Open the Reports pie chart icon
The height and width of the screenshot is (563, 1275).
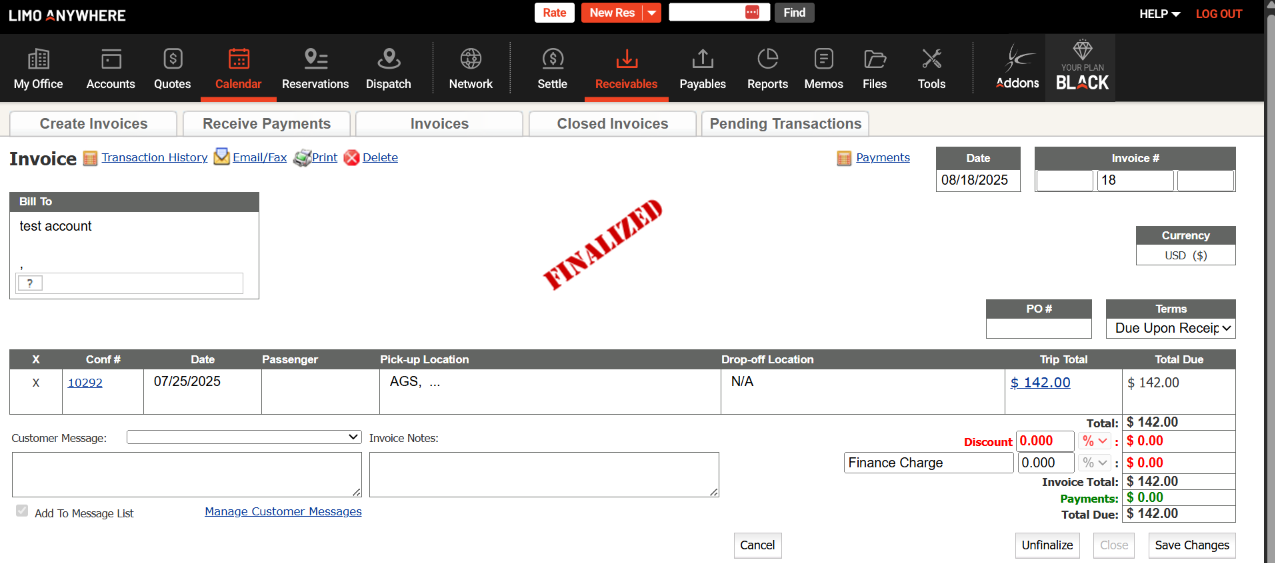767,59
